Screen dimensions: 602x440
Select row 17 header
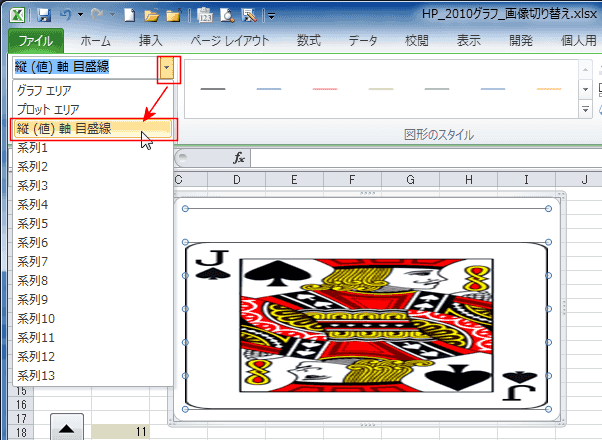pyautogui.click(x=22, y=418)
